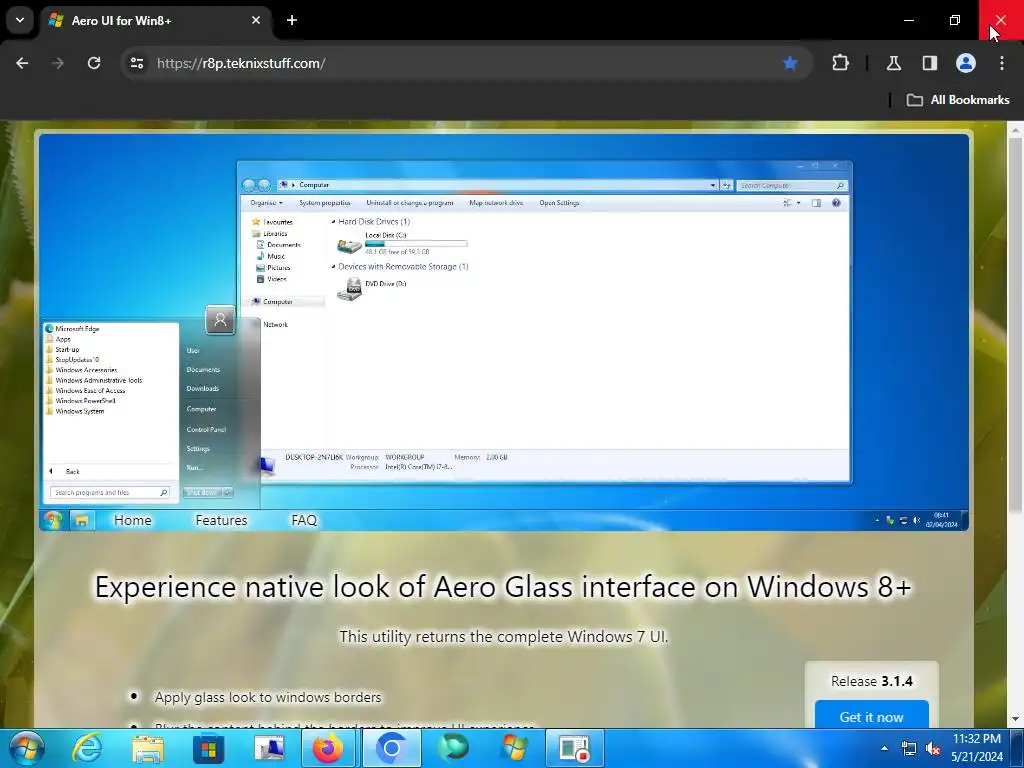This screenshot has height=768, width=1024.
Task: Click the vertical scrollbar thumb
Action: pyautogui.click(x=1016, y=323)
